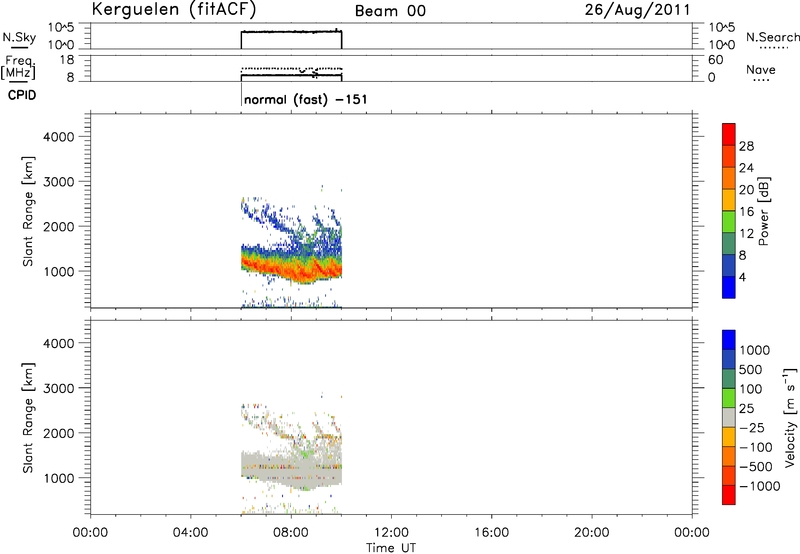Click the 'N.Search' legend label
The height and width of the screenshot is (554, 800).
[x=772, y=37]
